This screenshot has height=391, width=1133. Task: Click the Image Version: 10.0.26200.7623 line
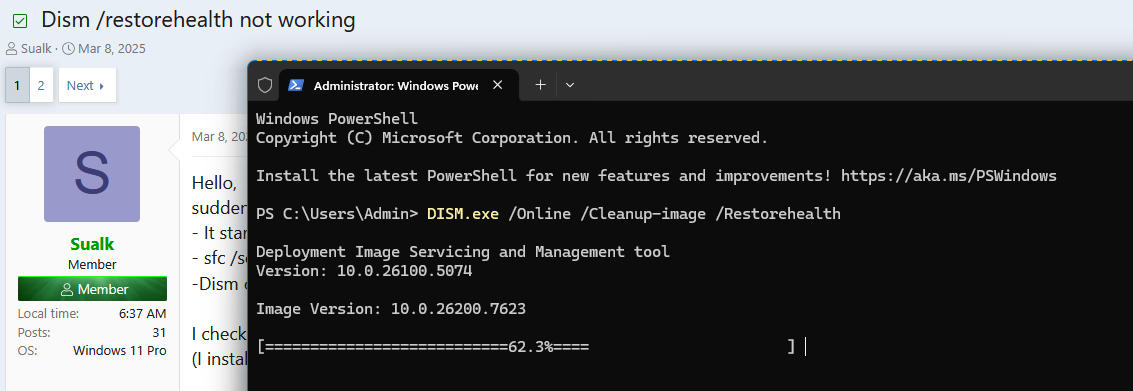(x=391, y=309)
